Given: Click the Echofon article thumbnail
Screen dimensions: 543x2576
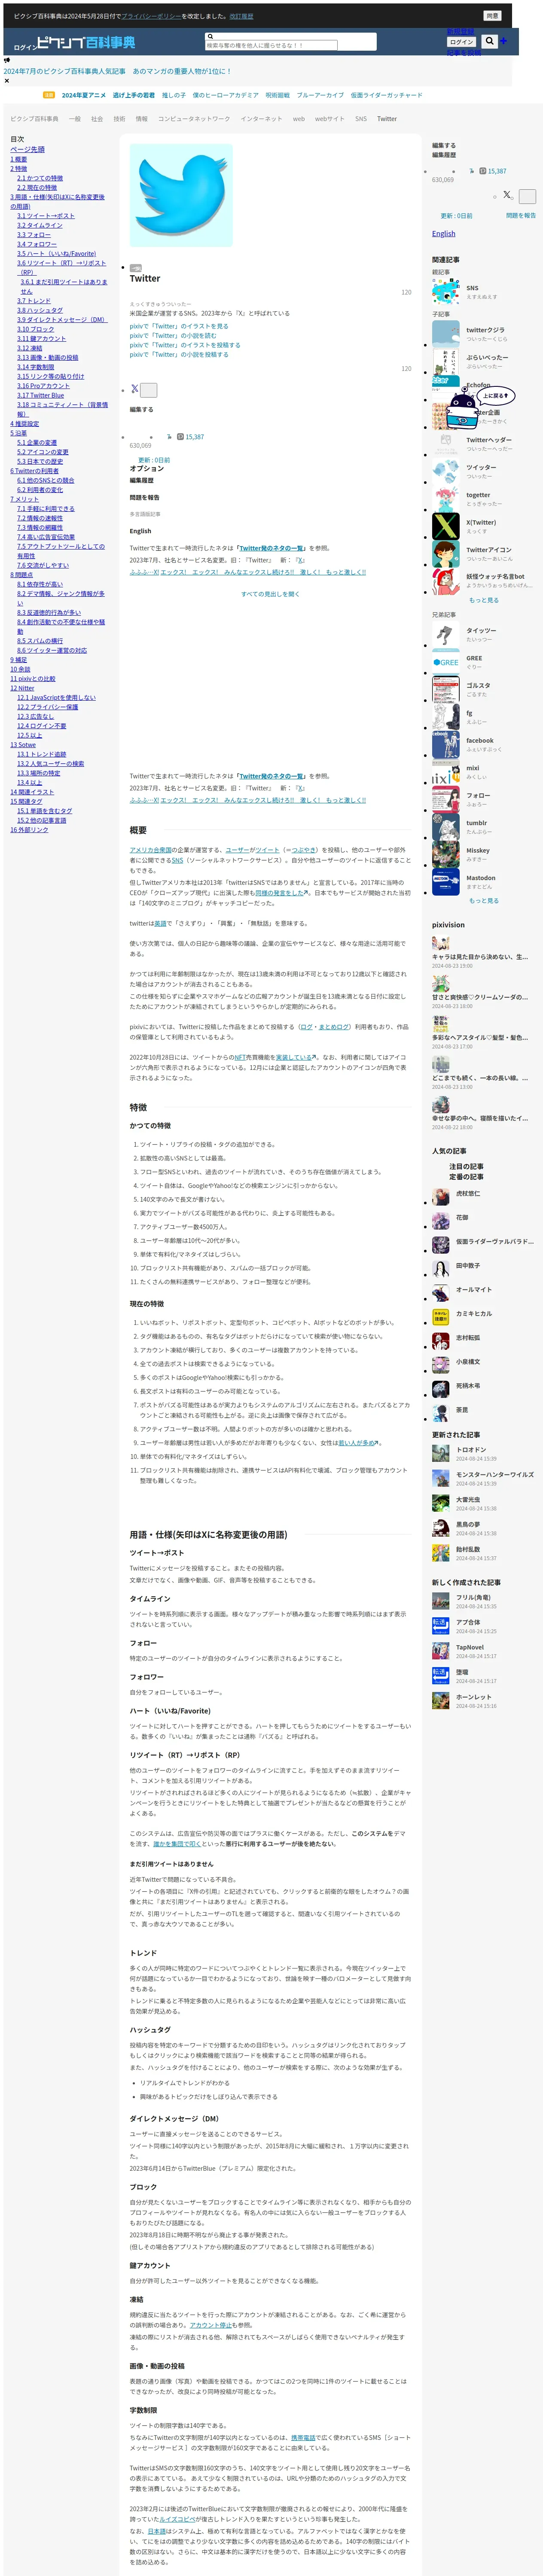Looking at the screenshot, I should [445, 389].
